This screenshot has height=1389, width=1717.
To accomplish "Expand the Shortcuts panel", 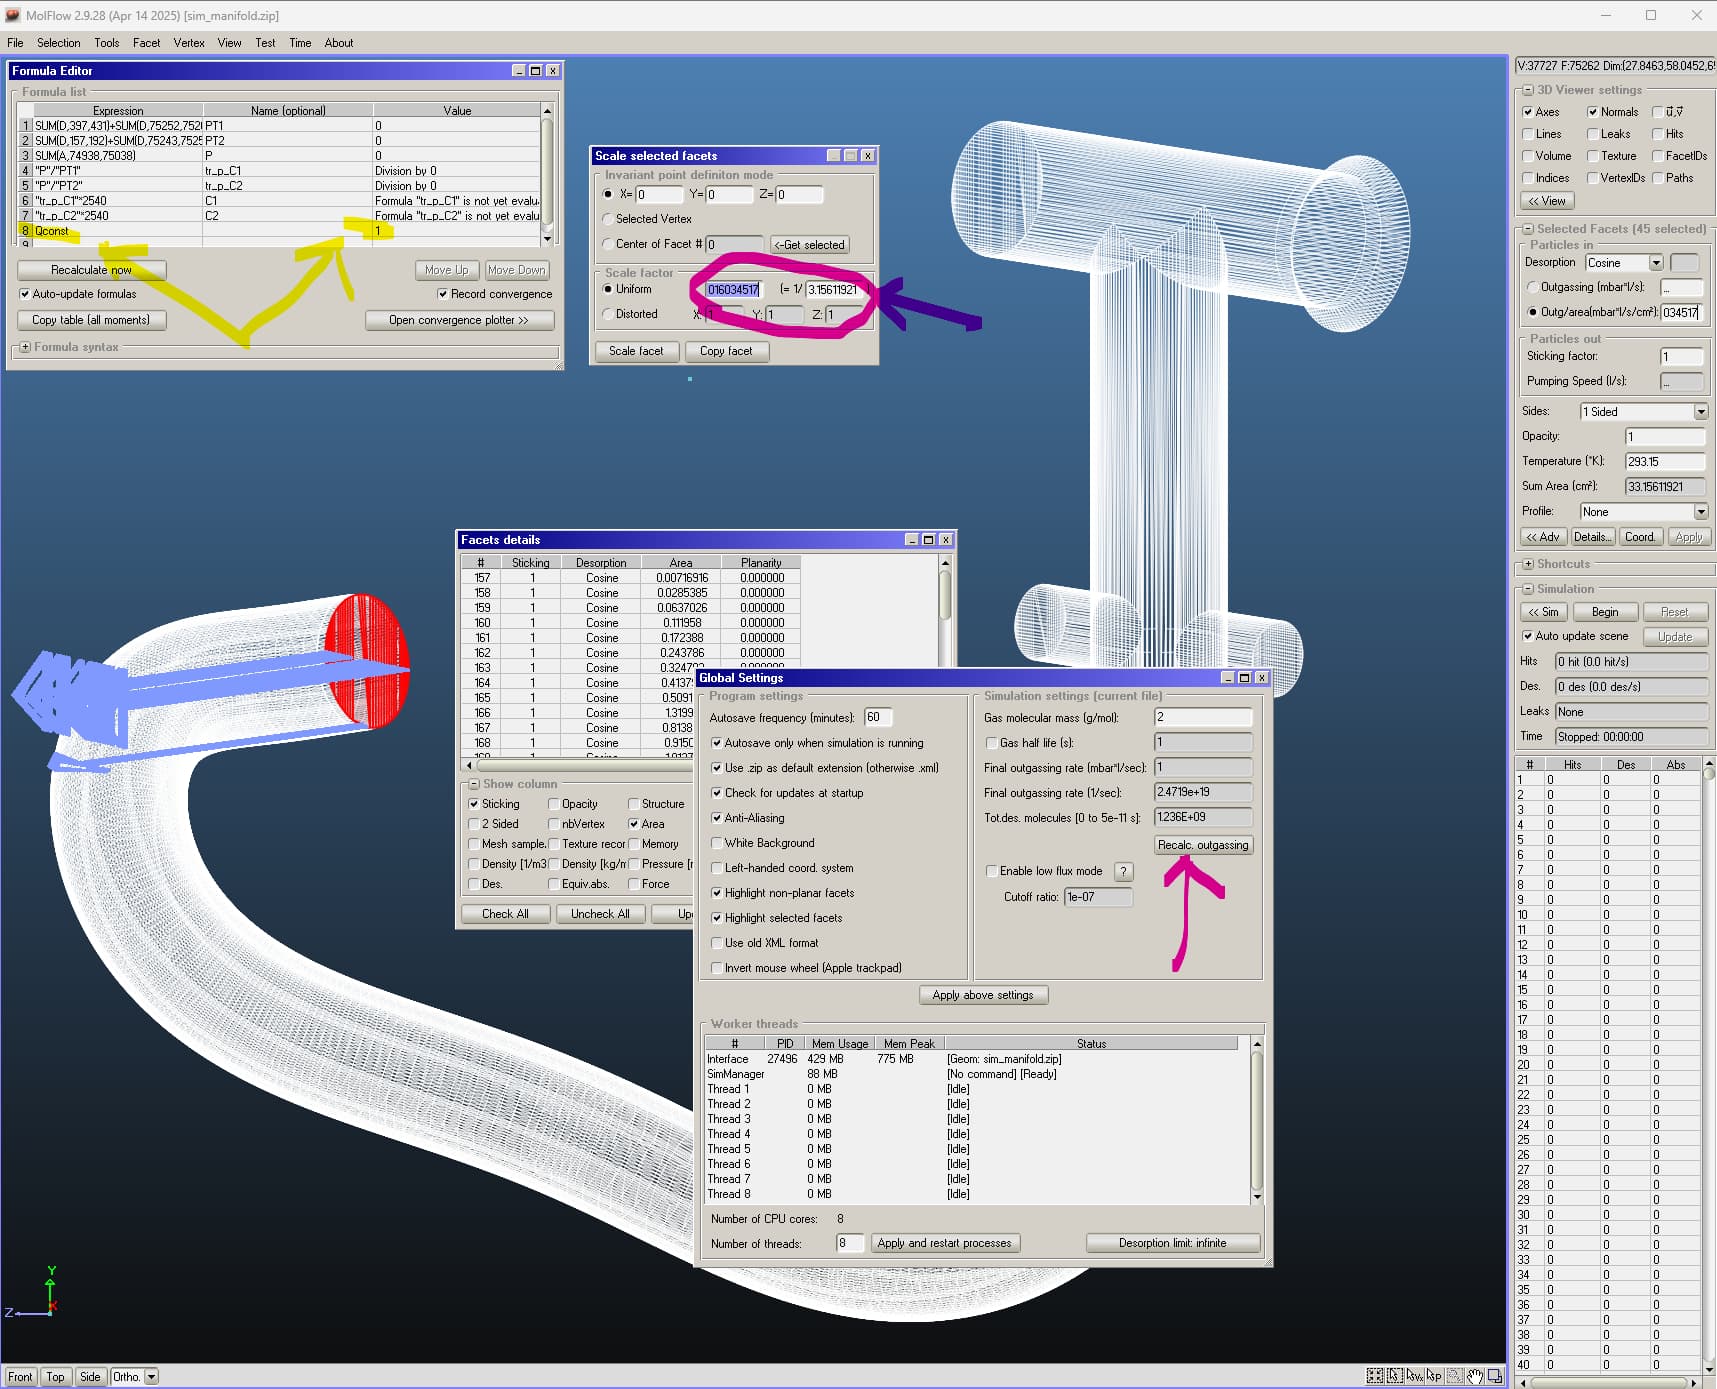I will pos(1527,564).
